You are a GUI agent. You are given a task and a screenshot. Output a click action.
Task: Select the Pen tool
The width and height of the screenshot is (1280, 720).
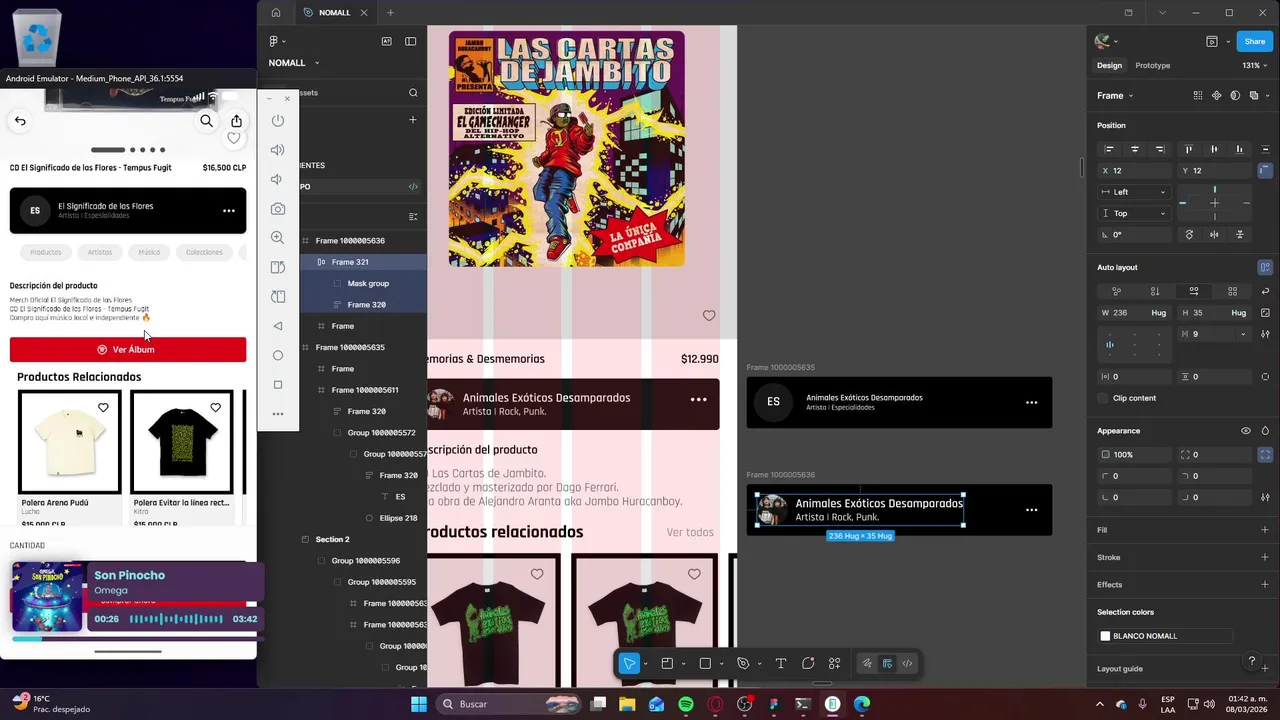(x=743, y=663)
